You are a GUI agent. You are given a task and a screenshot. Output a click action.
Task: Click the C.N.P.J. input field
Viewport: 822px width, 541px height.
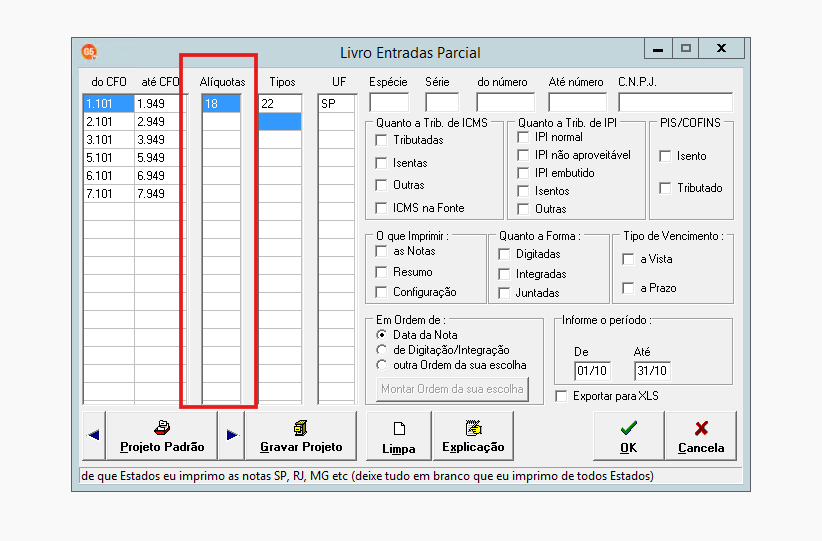click(x=676, y=102)
